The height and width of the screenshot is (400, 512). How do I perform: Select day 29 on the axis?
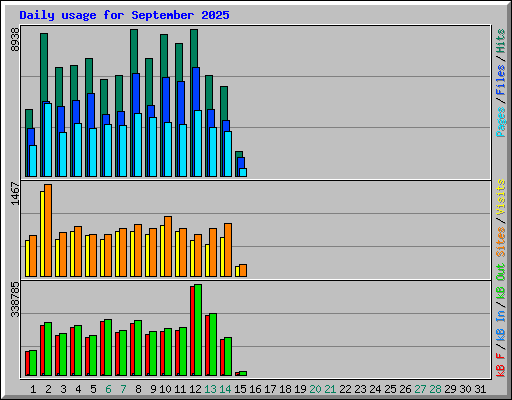(450, 389)
